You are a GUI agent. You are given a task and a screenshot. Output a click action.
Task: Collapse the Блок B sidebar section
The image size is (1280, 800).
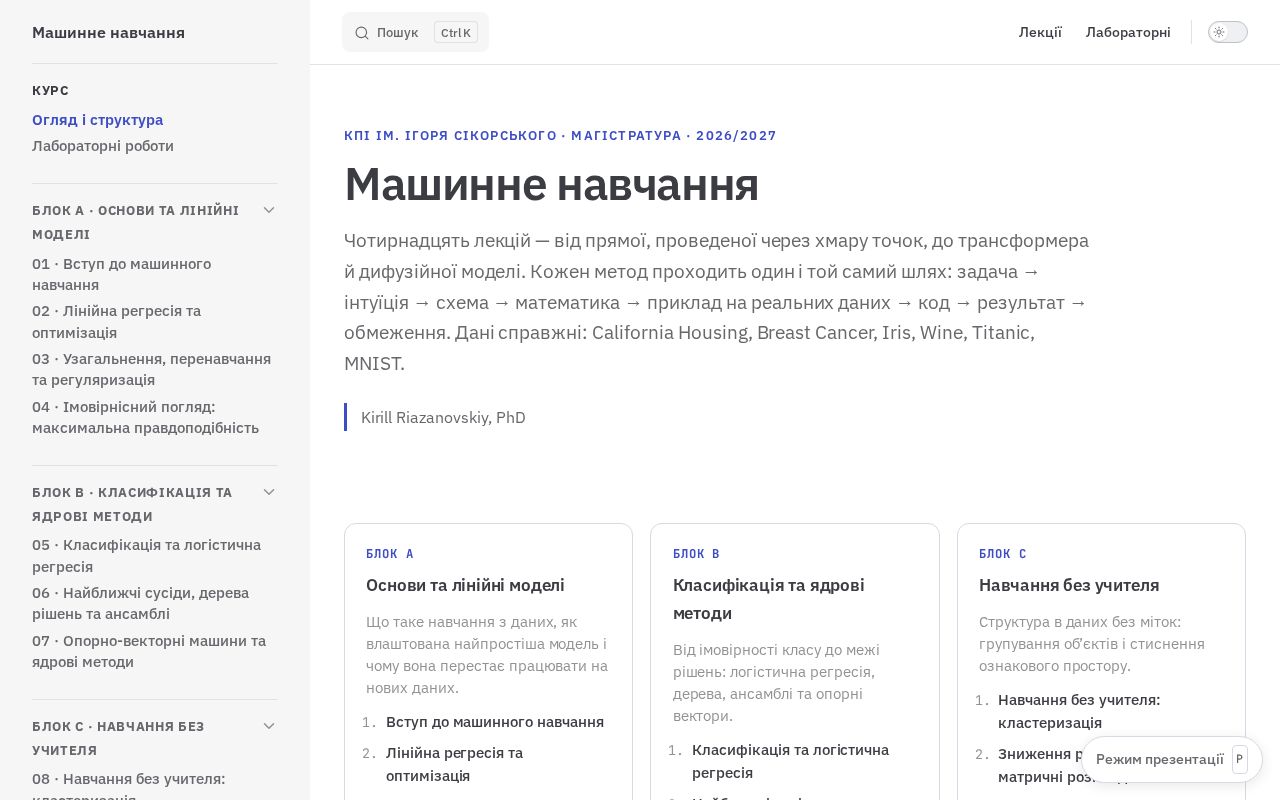click(x=269, y=492)
